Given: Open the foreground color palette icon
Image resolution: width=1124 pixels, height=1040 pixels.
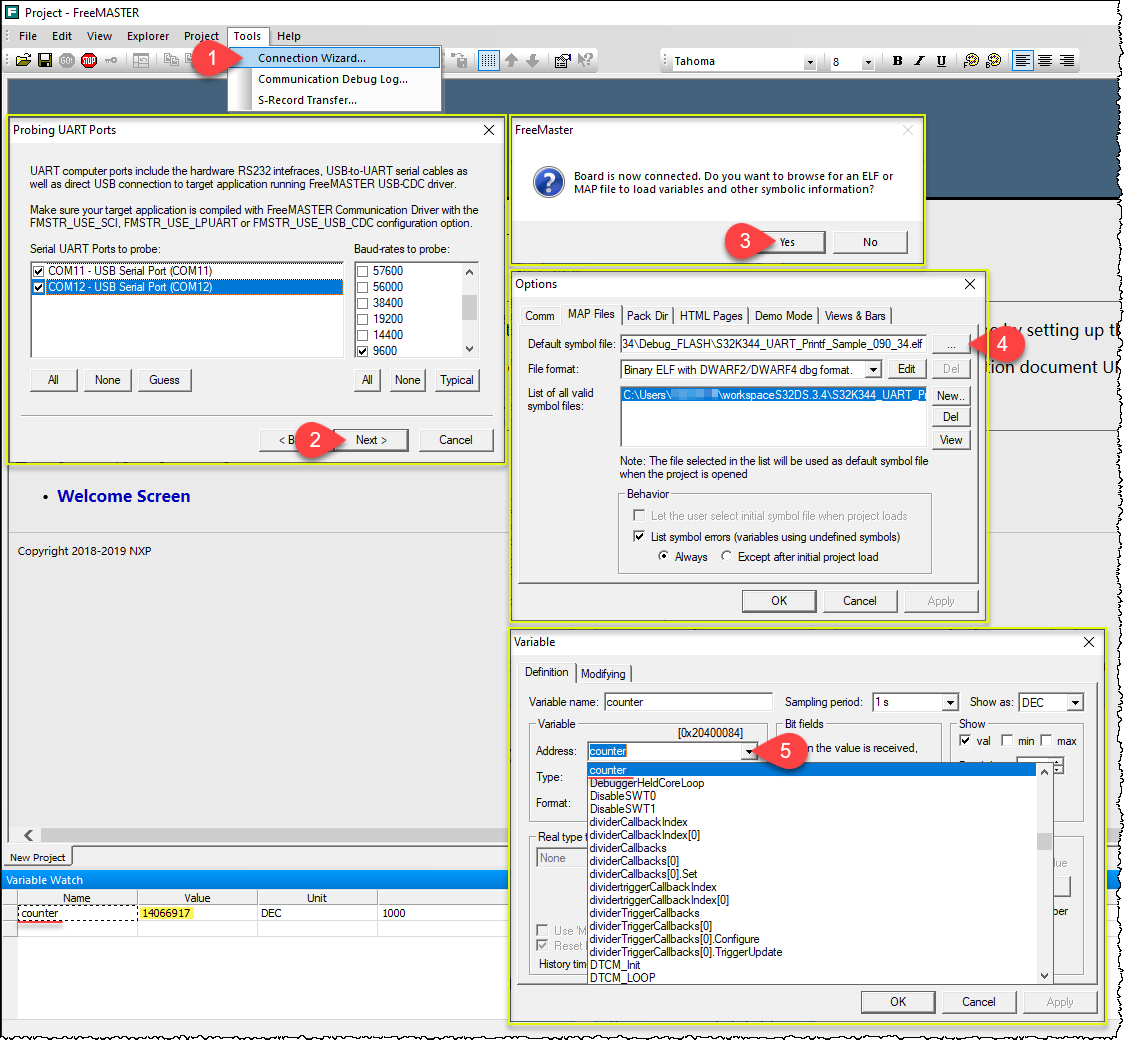Looking at the screenshot, I should [971, 61].
